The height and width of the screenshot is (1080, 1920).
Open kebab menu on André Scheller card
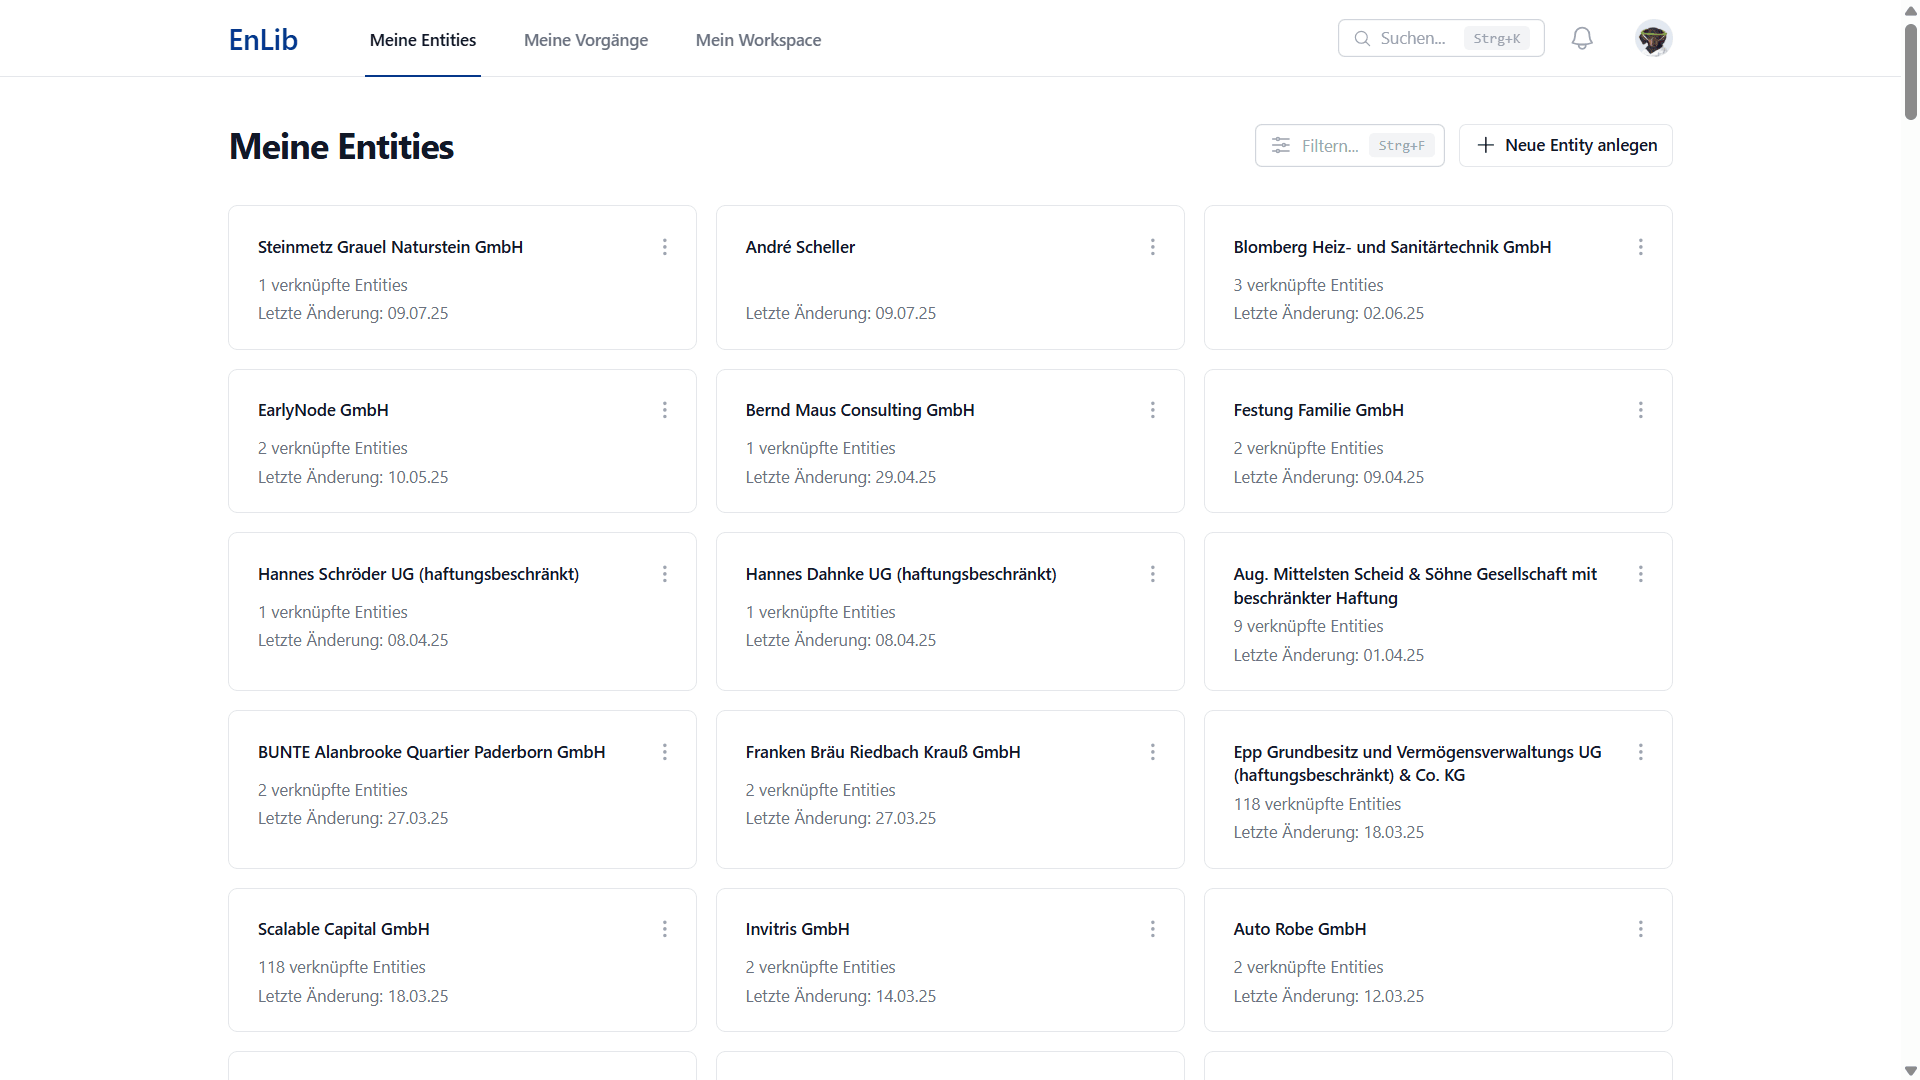pos(1153,247)
